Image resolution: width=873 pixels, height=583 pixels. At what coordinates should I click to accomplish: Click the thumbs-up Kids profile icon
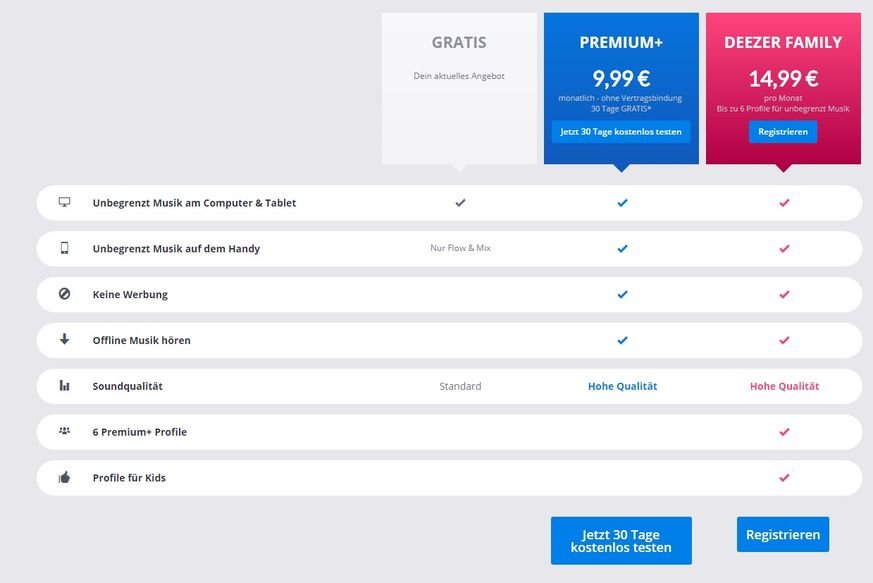tap(65, 477)
